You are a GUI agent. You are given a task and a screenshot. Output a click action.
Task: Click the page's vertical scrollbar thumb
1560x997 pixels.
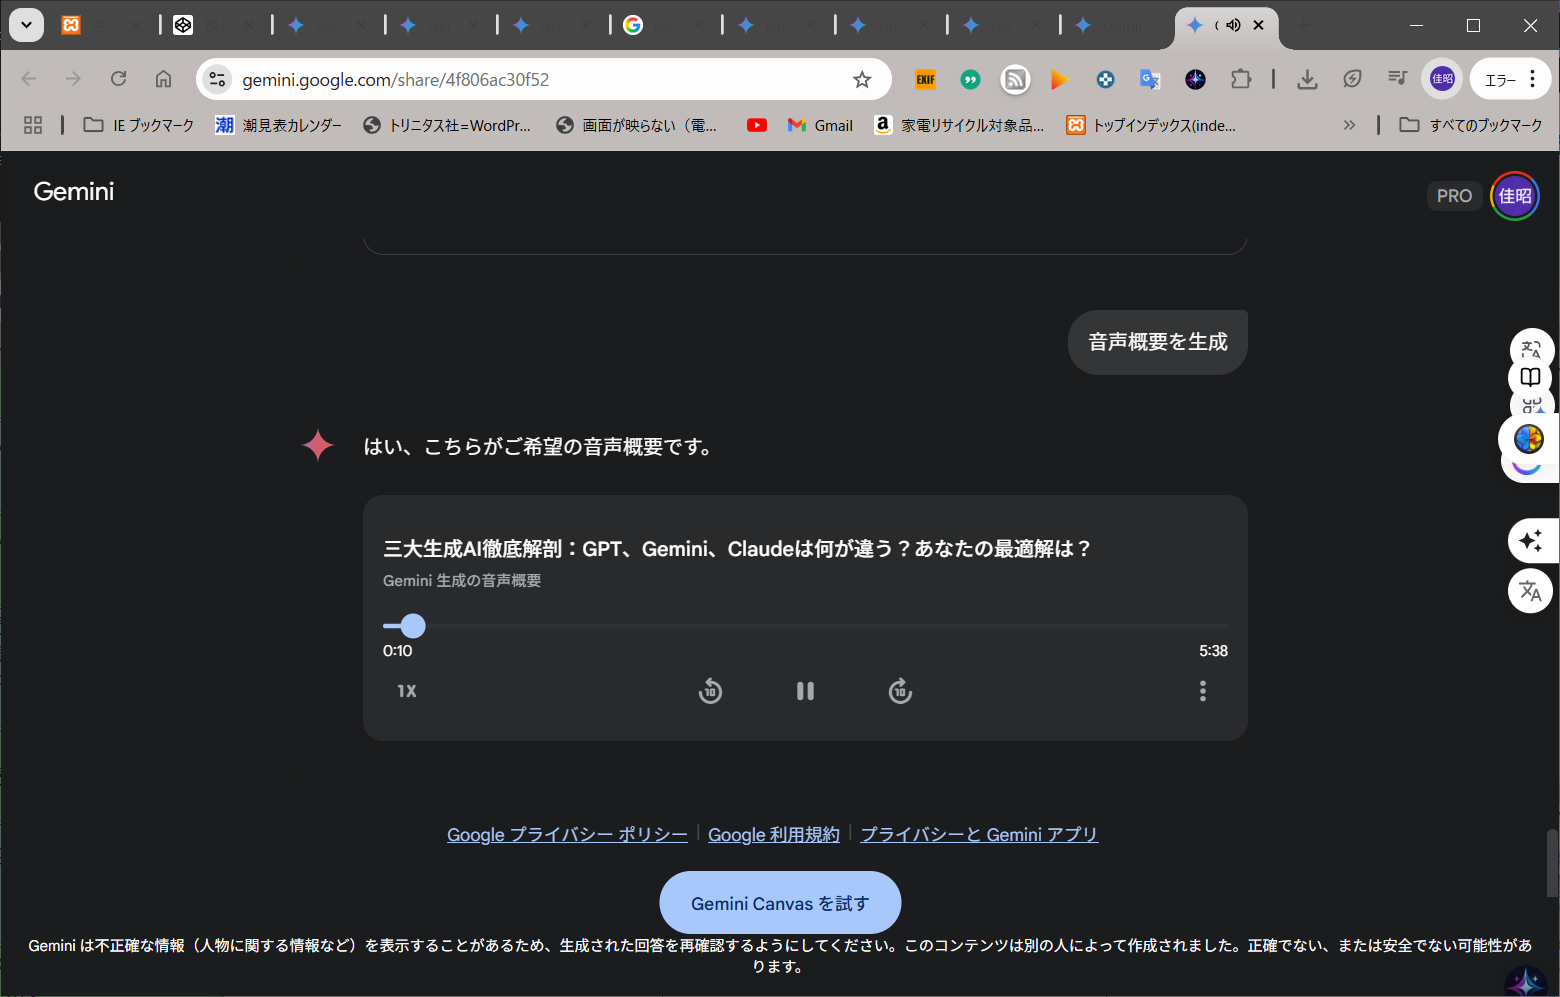(x=1552, y=863)
